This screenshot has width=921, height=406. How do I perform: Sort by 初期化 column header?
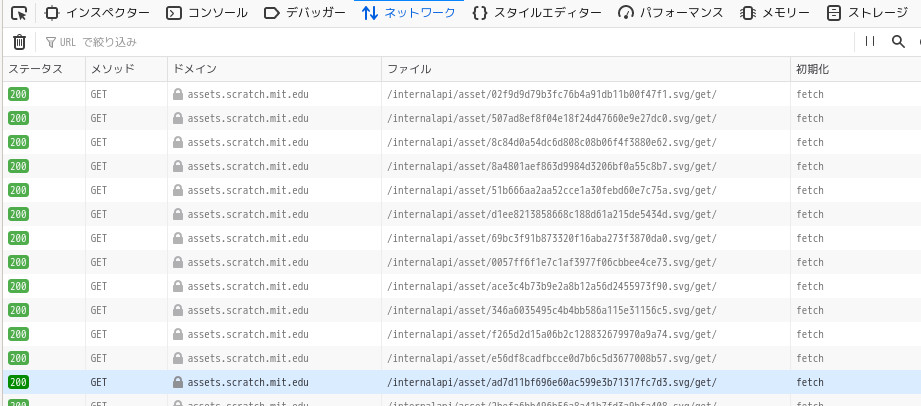855,69
